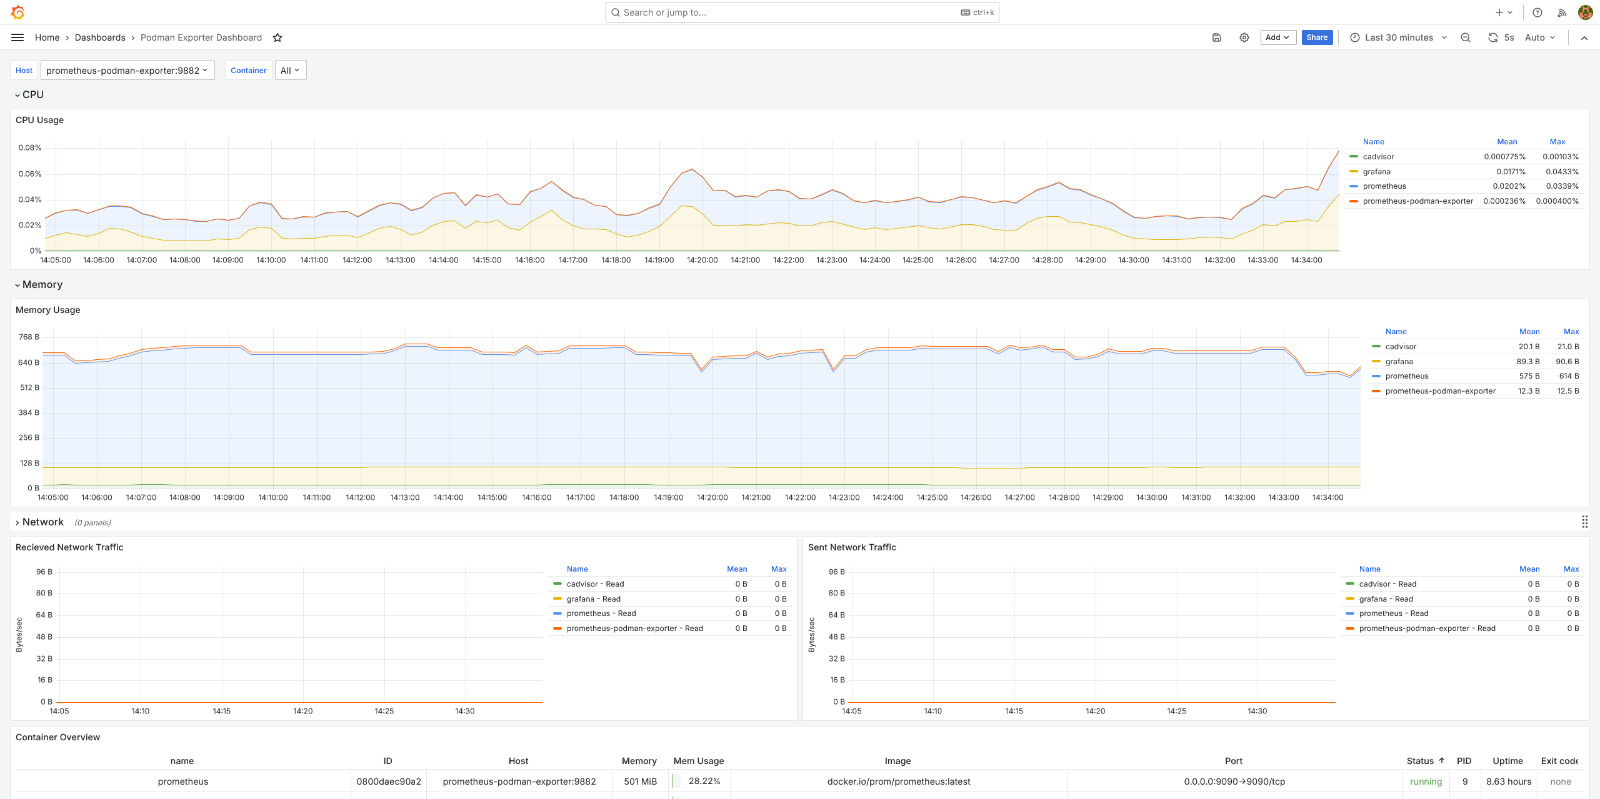Screen dimensions: 1600x799
Task: Sort Memory legend by Mean column
Action: [x=1529, y=332]
